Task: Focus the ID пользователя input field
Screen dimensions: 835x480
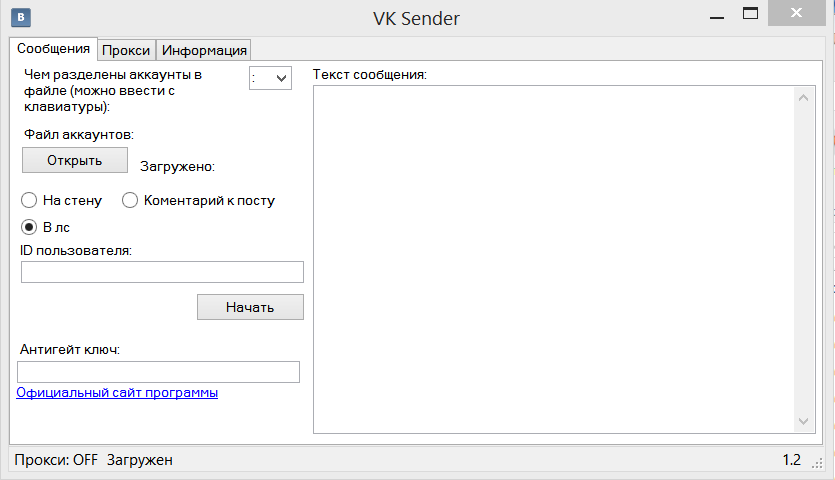Action: click(162, 272)
